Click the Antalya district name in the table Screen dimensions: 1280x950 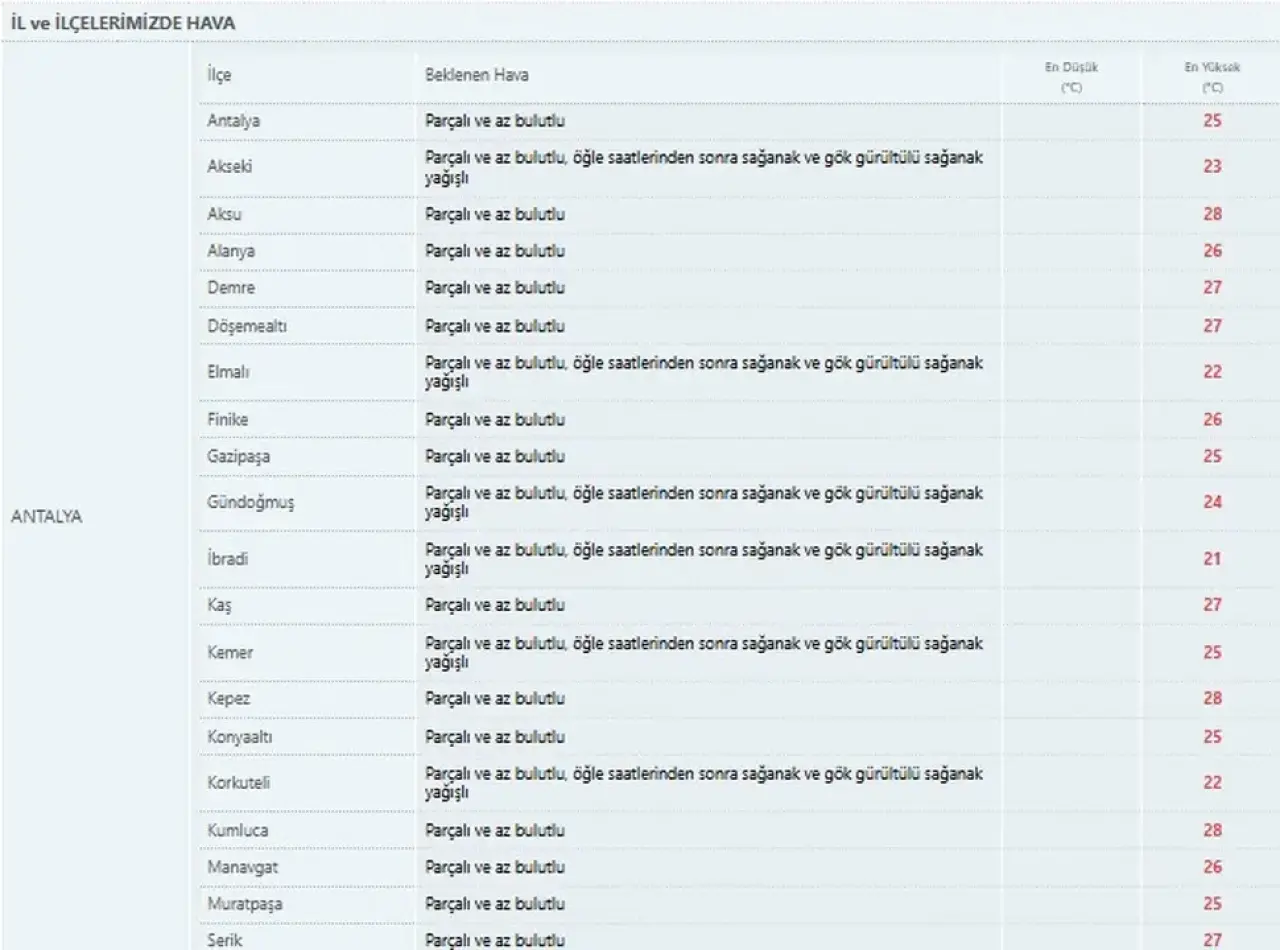pos(233,122)
